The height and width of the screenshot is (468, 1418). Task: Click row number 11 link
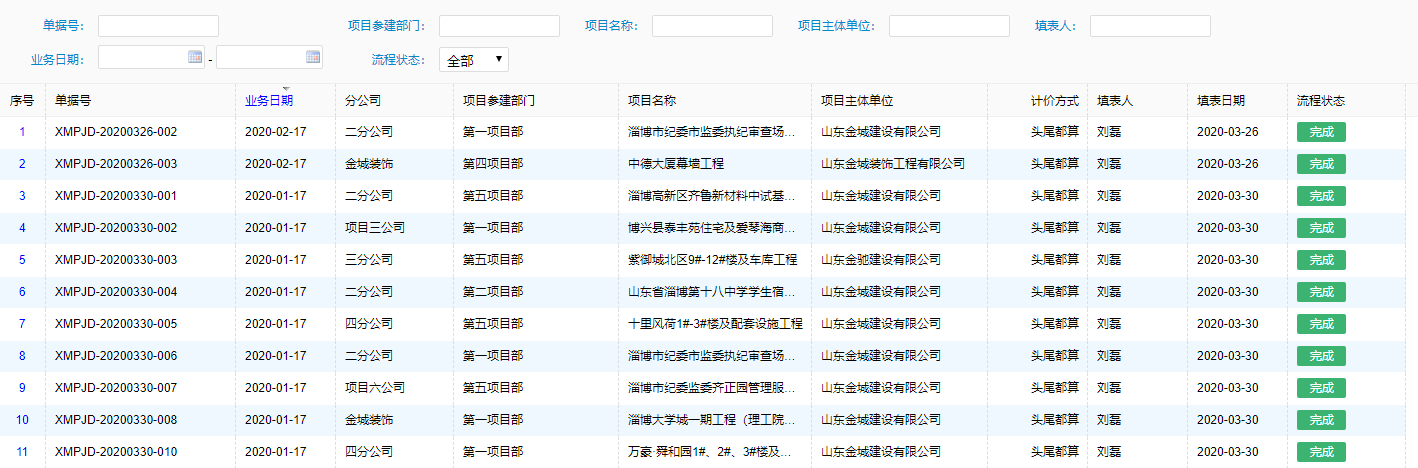click(22, 452)
